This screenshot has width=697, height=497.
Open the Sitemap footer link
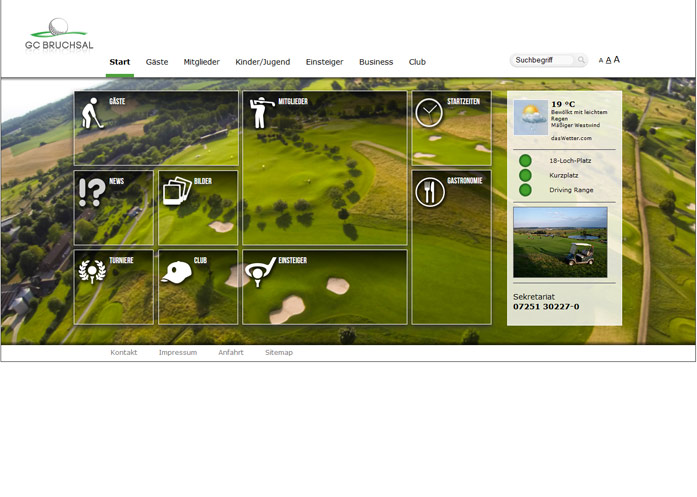pyautogui.click(x=279, y=353)
